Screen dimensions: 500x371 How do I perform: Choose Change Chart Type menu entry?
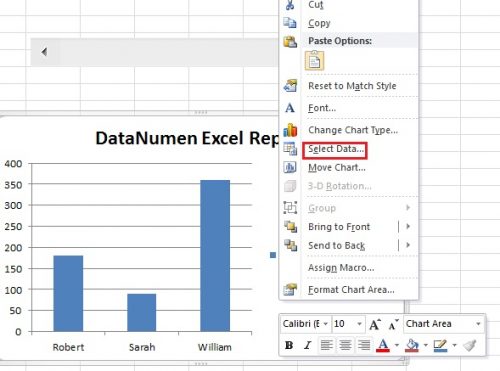pos(353,130)
